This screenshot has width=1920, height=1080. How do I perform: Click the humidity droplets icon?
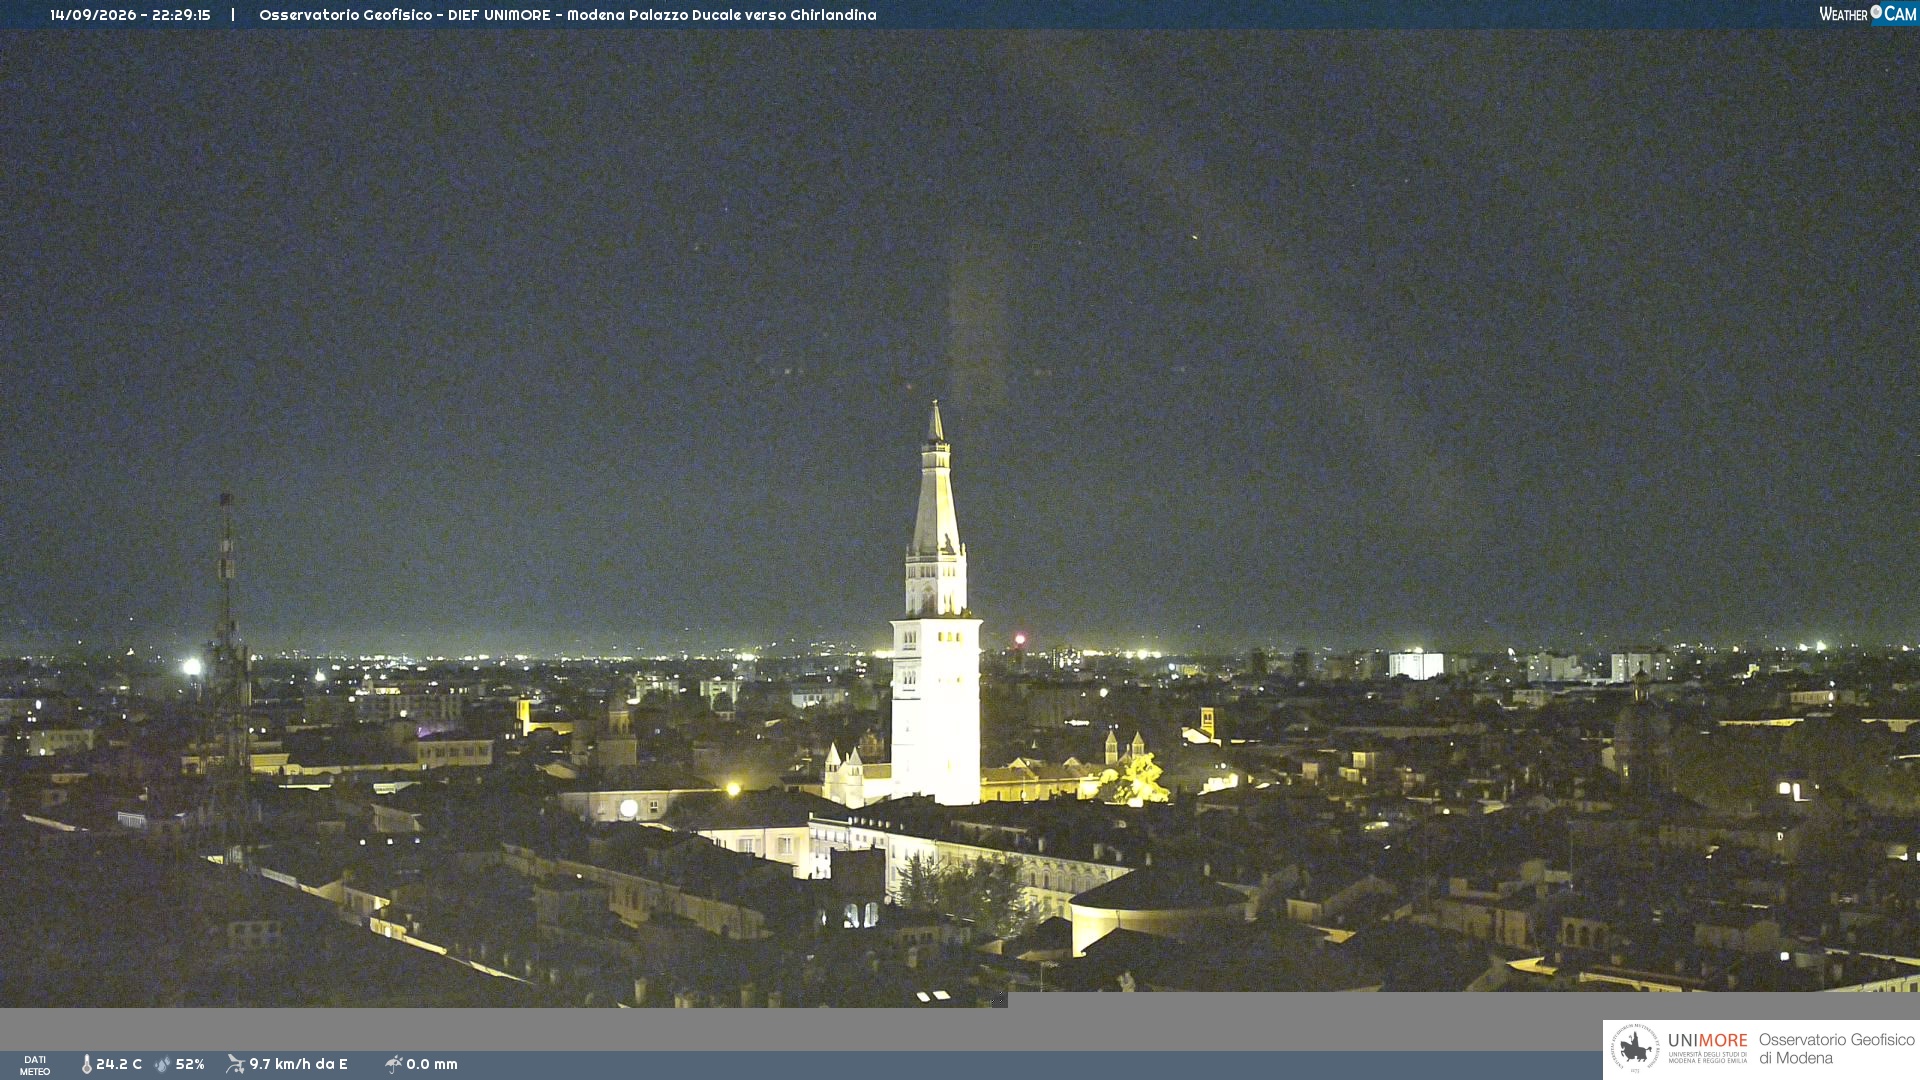[163, 1064]
